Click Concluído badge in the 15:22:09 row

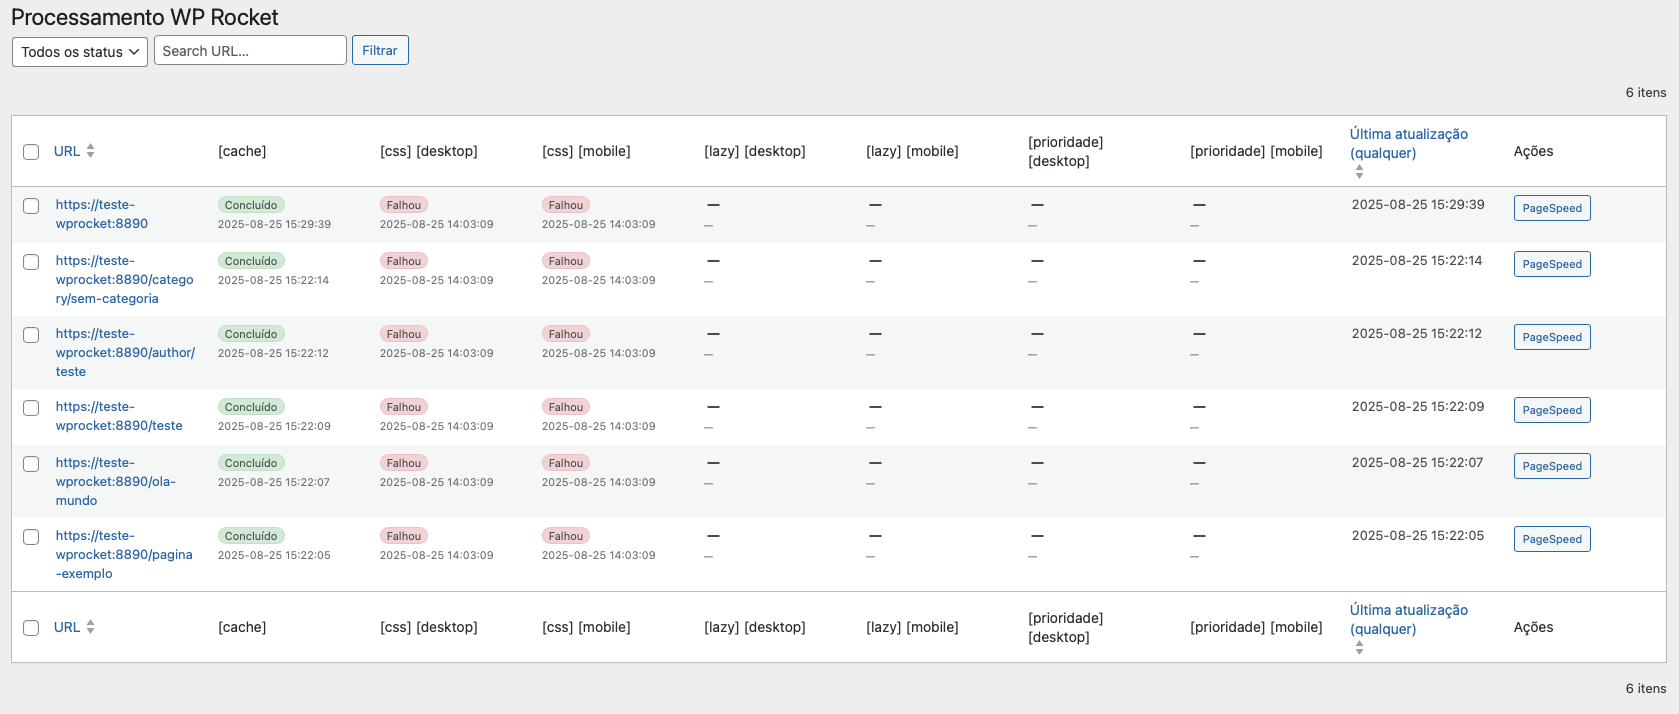click(251, 407)
